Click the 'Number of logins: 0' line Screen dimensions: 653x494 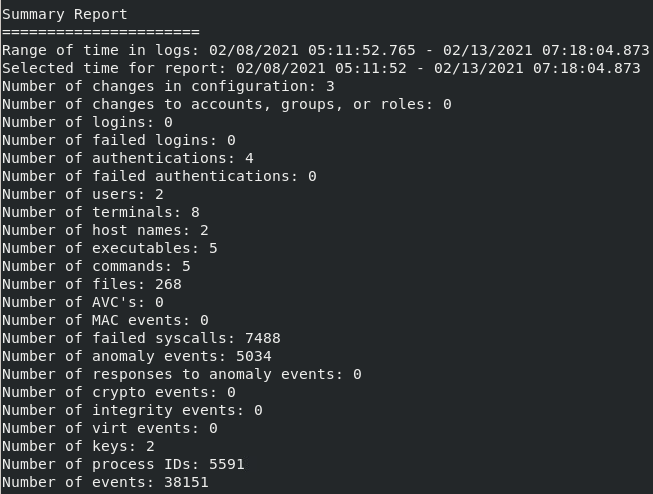click(x=87, y=122)
